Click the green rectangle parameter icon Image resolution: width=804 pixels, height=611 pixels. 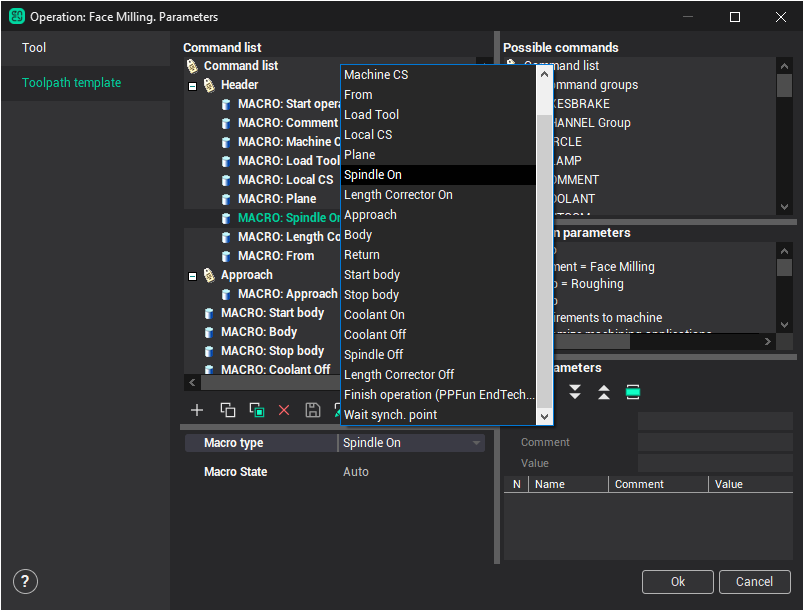point(633,392)
